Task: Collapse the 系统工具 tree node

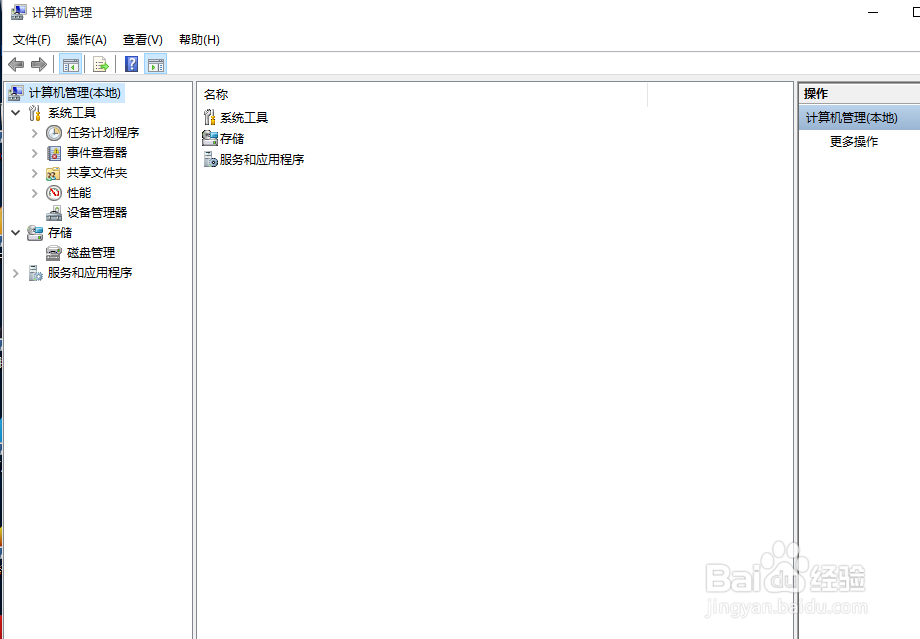Action: click(x=16, y=113)
